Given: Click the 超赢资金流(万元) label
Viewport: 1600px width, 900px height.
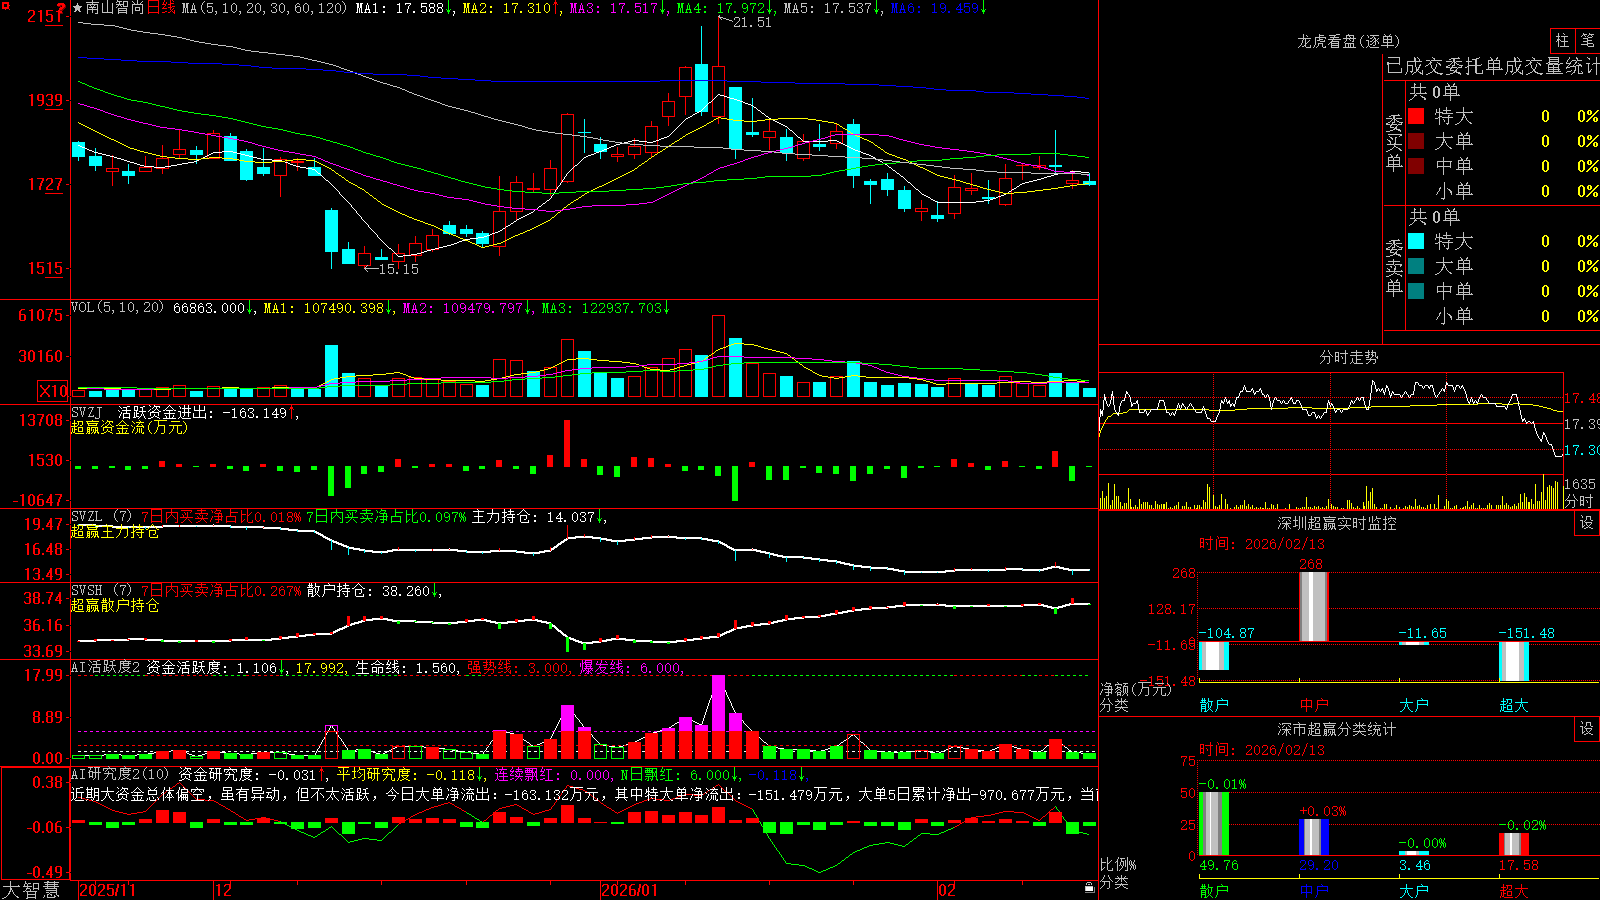Looking at the screenshot, I should click(129, 427).
